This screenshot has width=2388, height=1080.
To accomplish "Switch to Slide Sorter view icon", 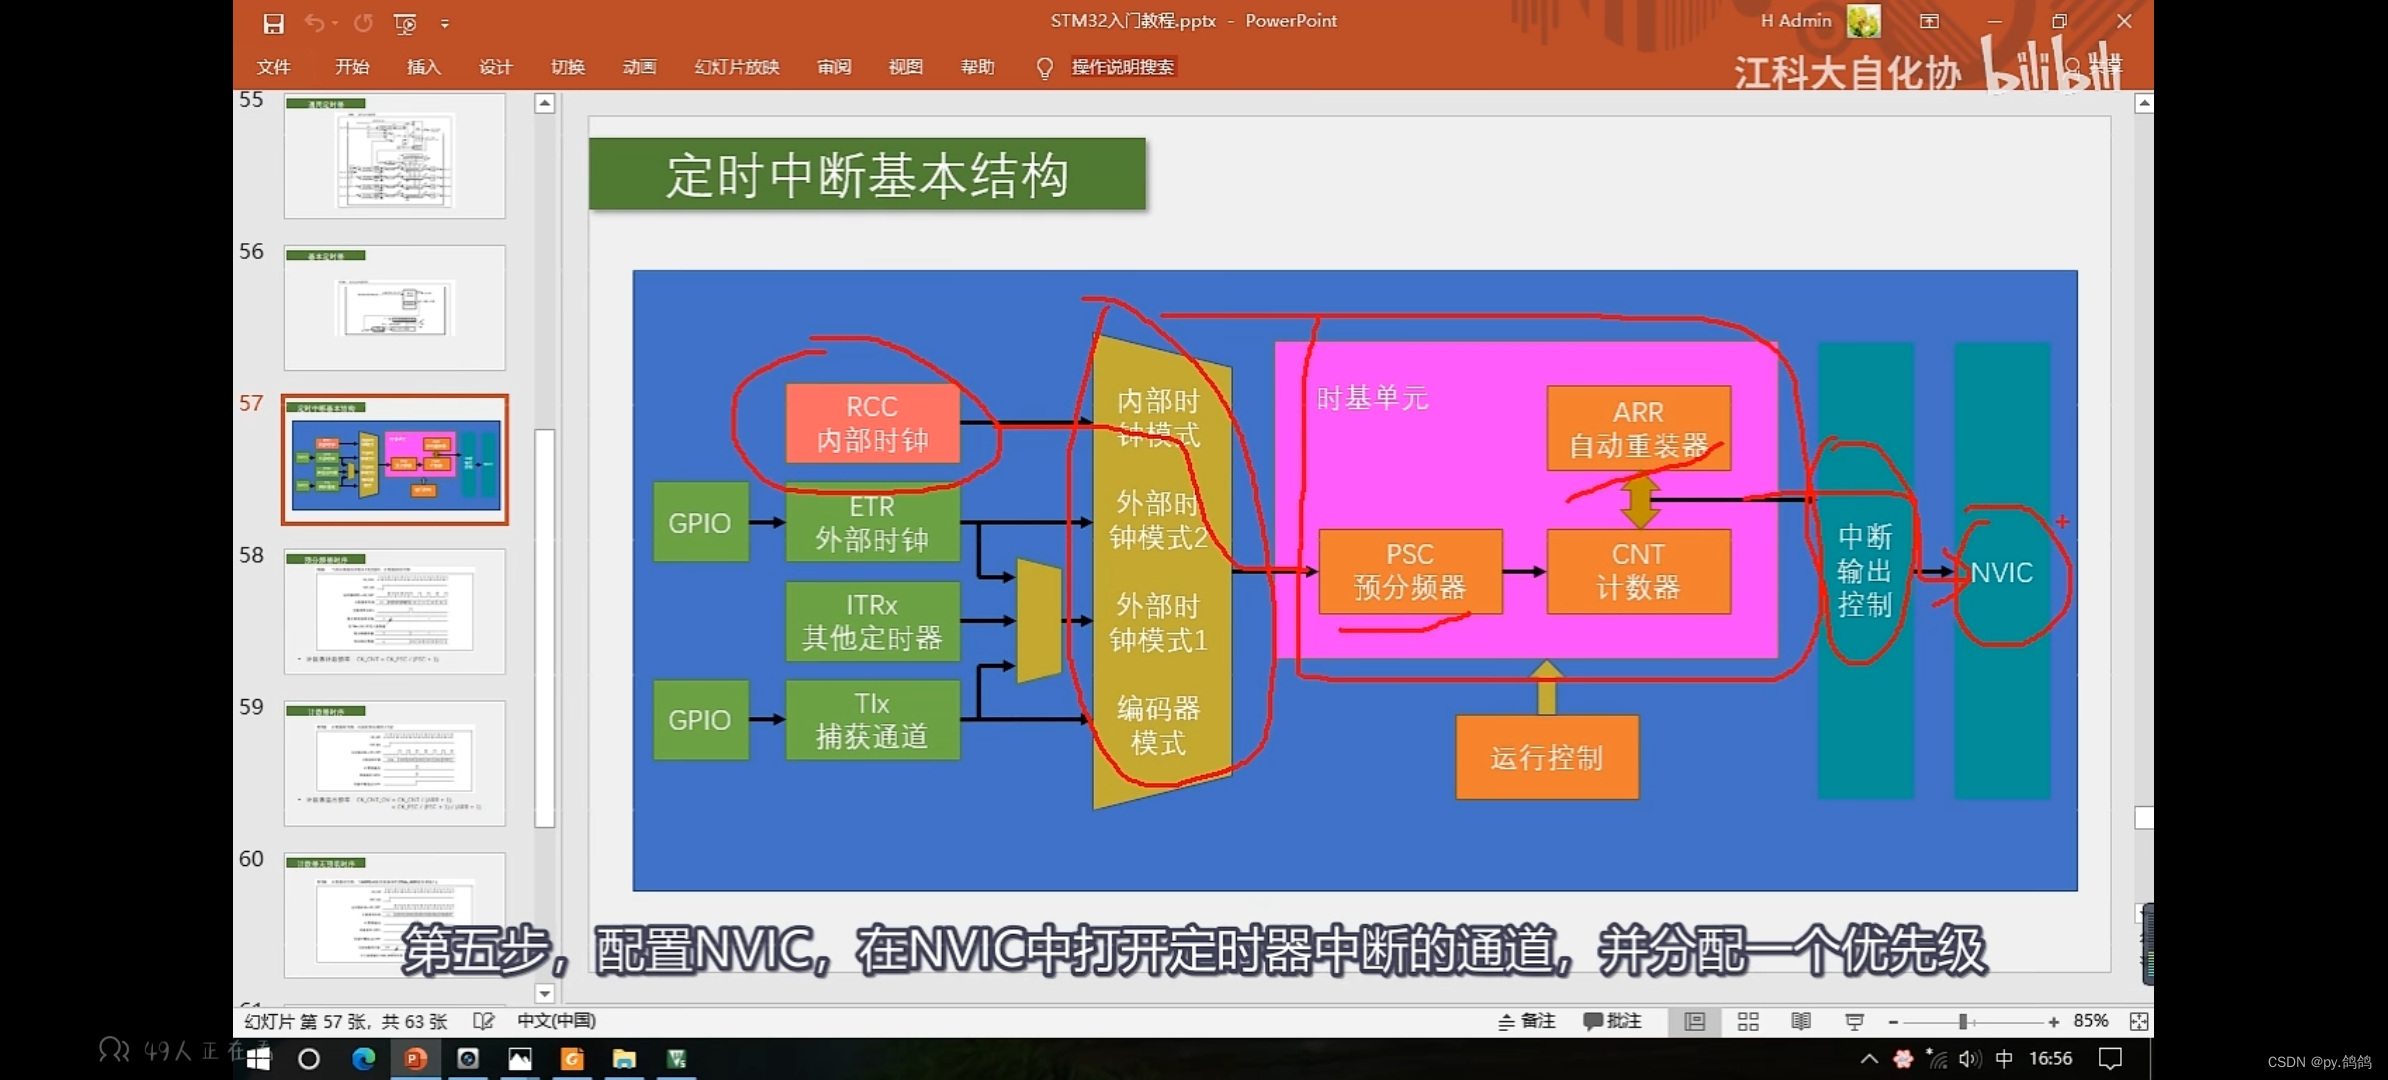I will (x=1748, y=1021).
